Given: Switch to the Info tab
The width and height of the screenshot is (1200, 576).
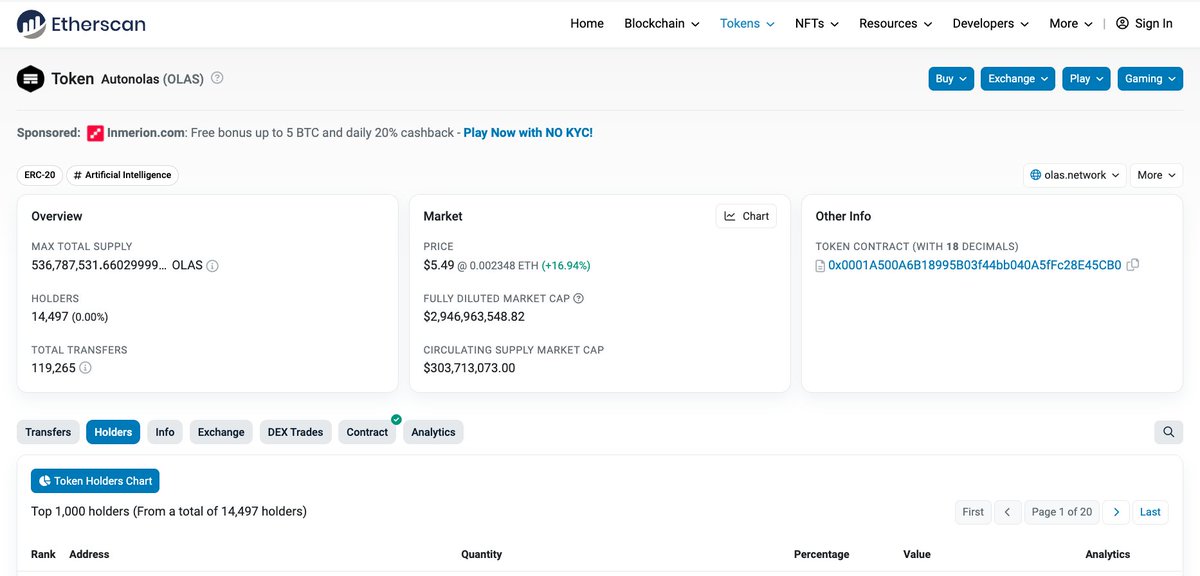Looking at the screenshot, I should [x=165, y=432].
